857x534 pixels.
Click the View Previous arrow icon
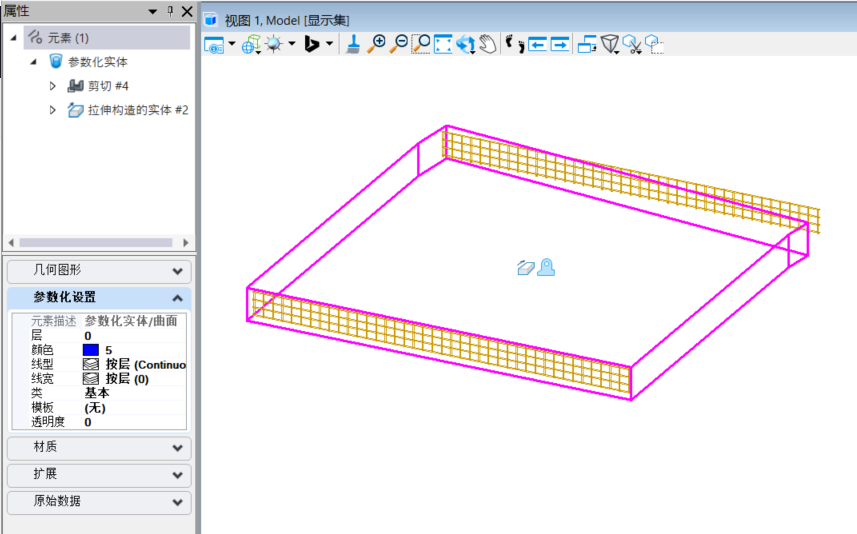(x=537, y=44)
